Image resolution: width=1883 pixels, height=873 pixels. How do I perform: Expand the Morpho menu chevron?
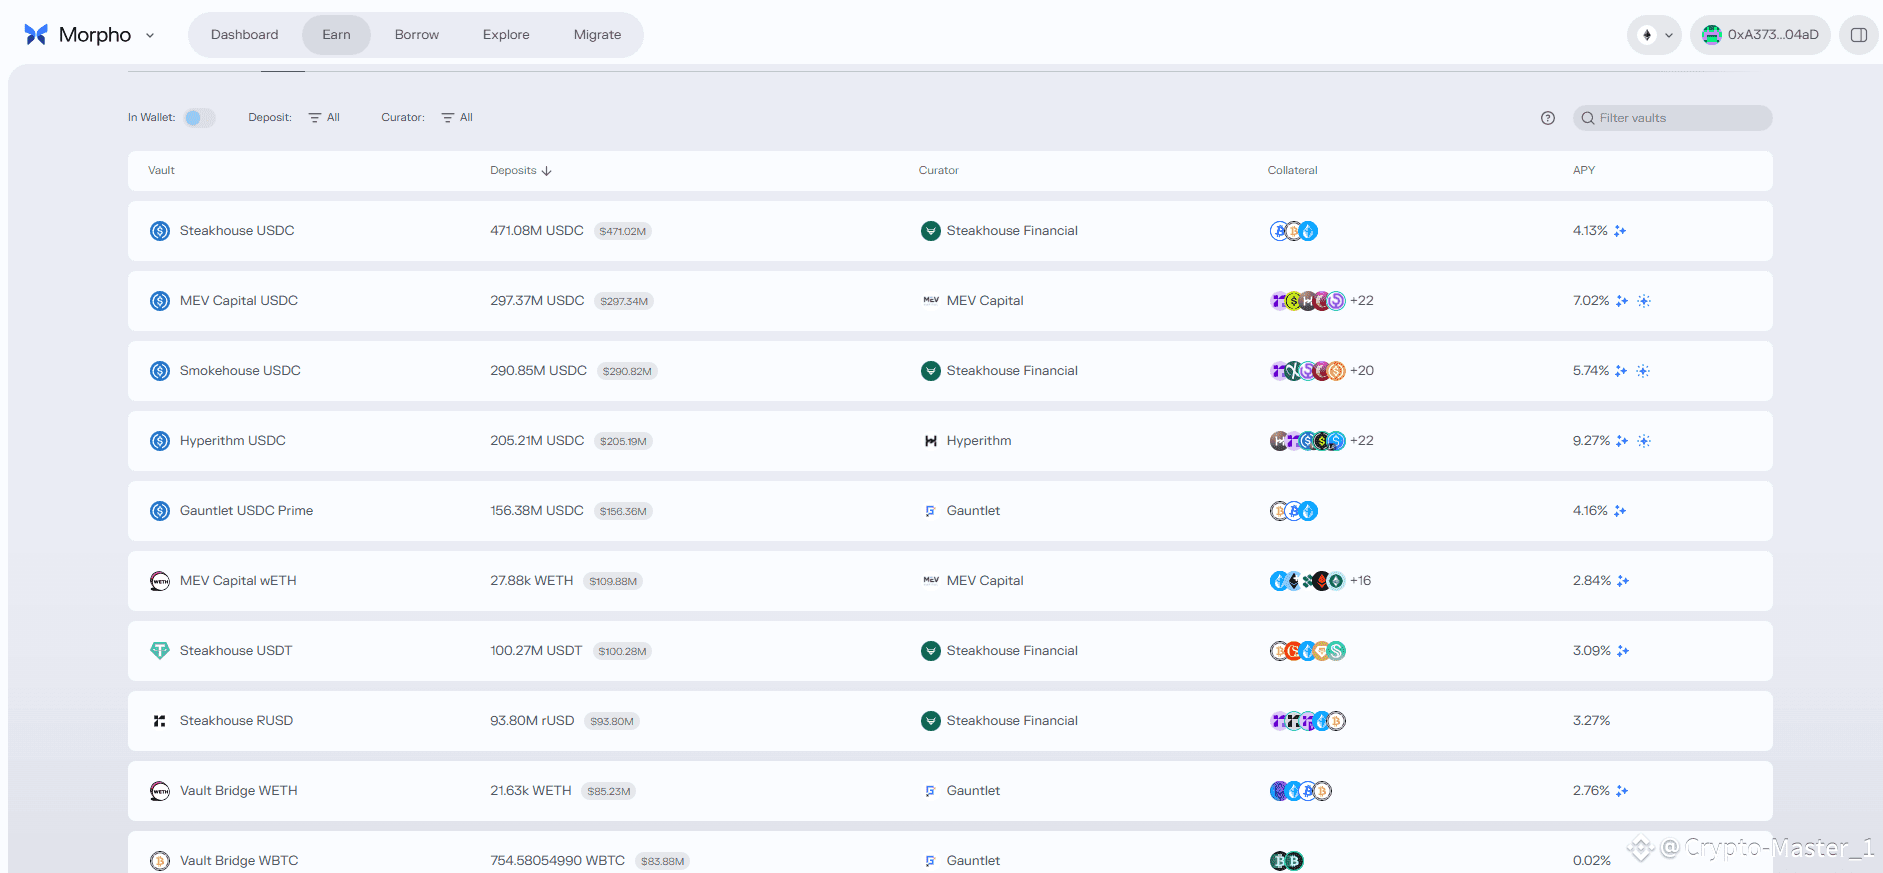pyautogui.click(x=150, y=35)
